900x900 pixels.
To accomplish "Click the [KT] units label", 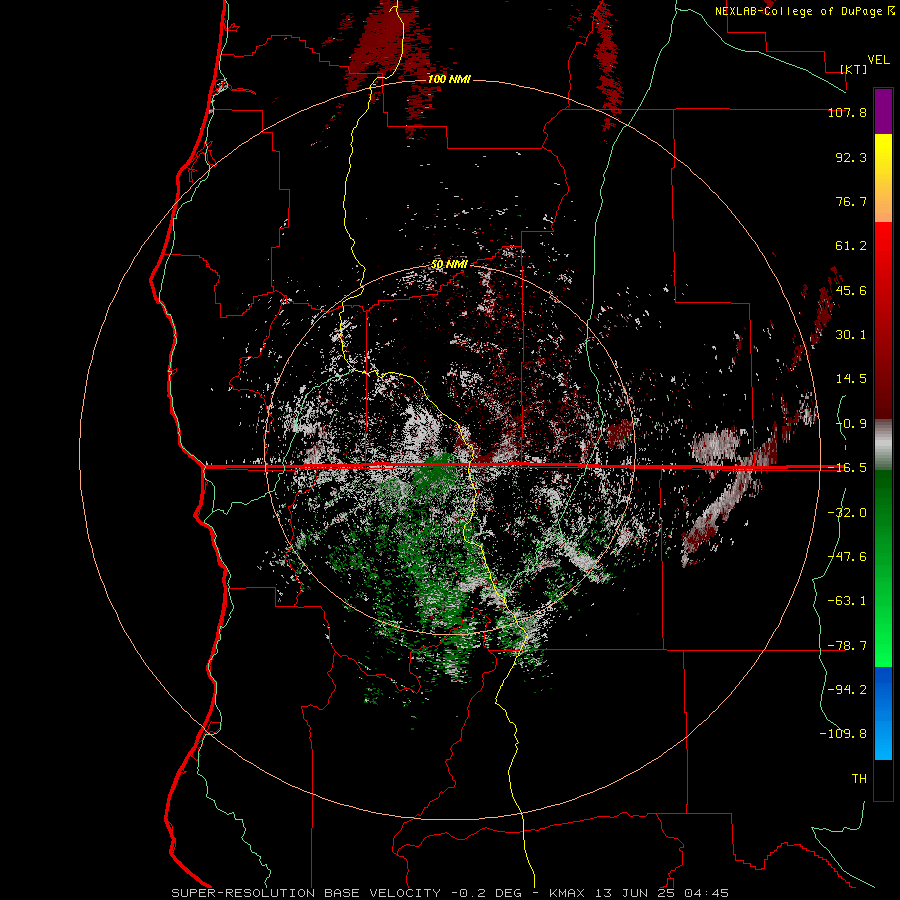I will pos(854,69).
